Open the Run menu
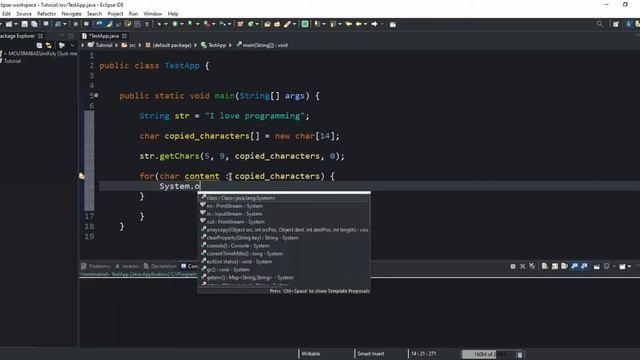 pyautogui.click(x=133, y=13)
